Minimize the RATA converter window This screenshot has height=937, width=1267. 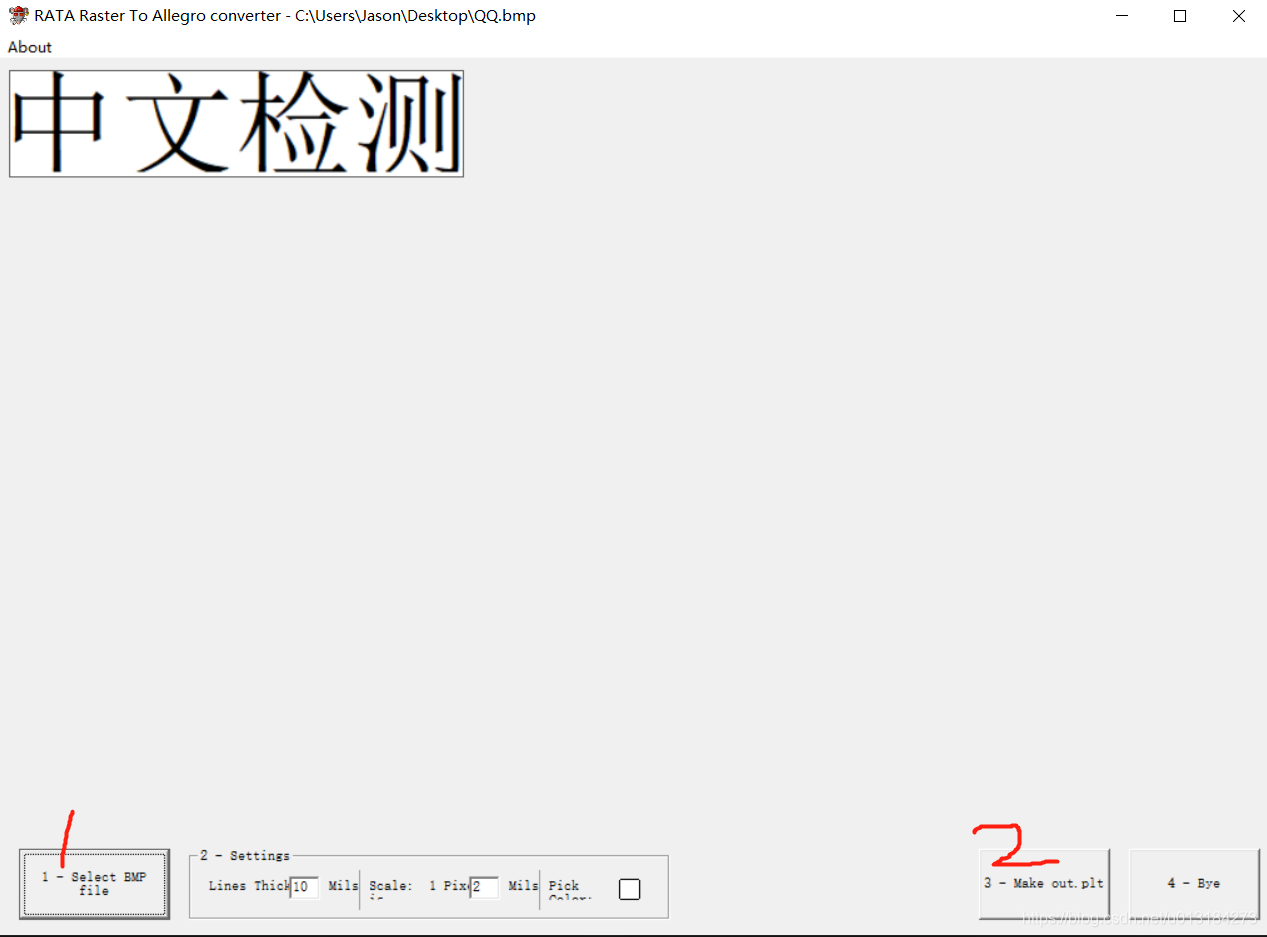click(1122, 16)
